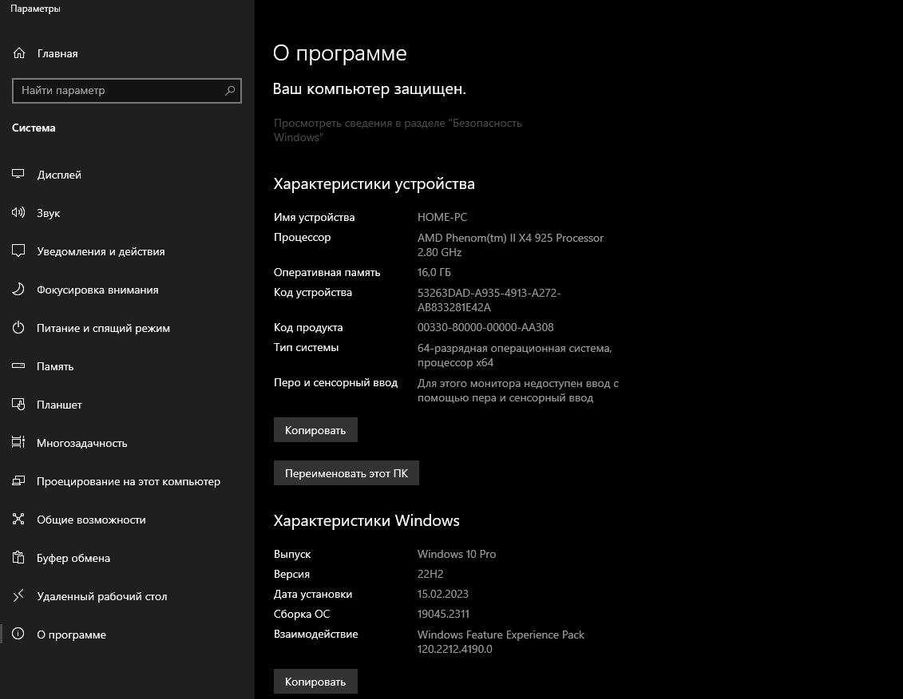
Task: Click the Перо и сенсорный ввод label
Action: [x=336, y=382]
